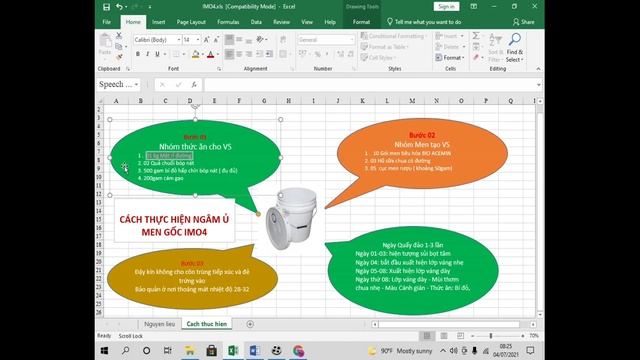Screen dimensions: 640x360
Task: Select the white bucket picture
Action: point(291,218)
